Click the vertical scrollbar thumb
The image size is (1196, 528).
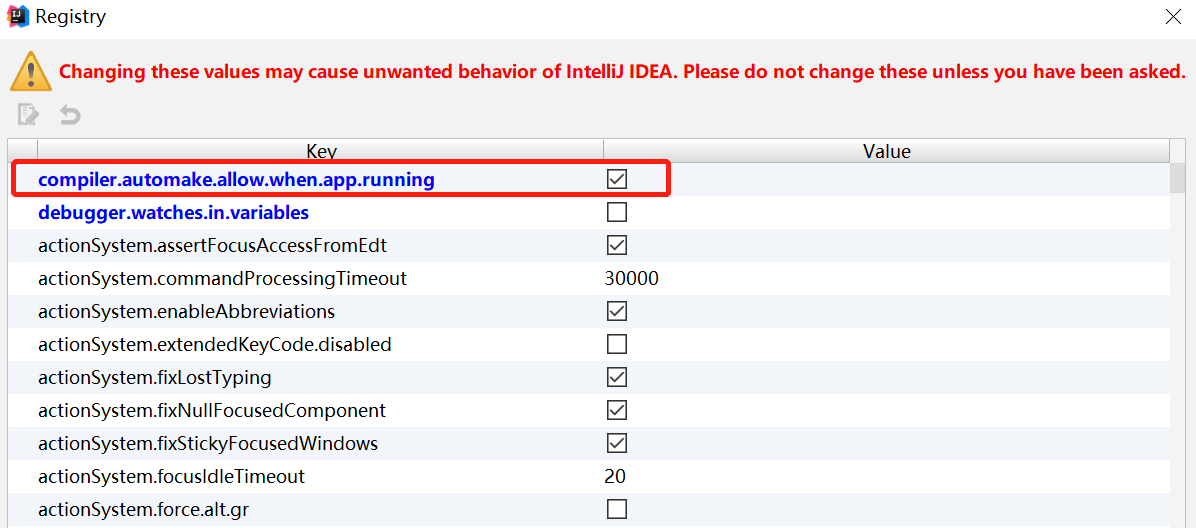point(1179,177)
